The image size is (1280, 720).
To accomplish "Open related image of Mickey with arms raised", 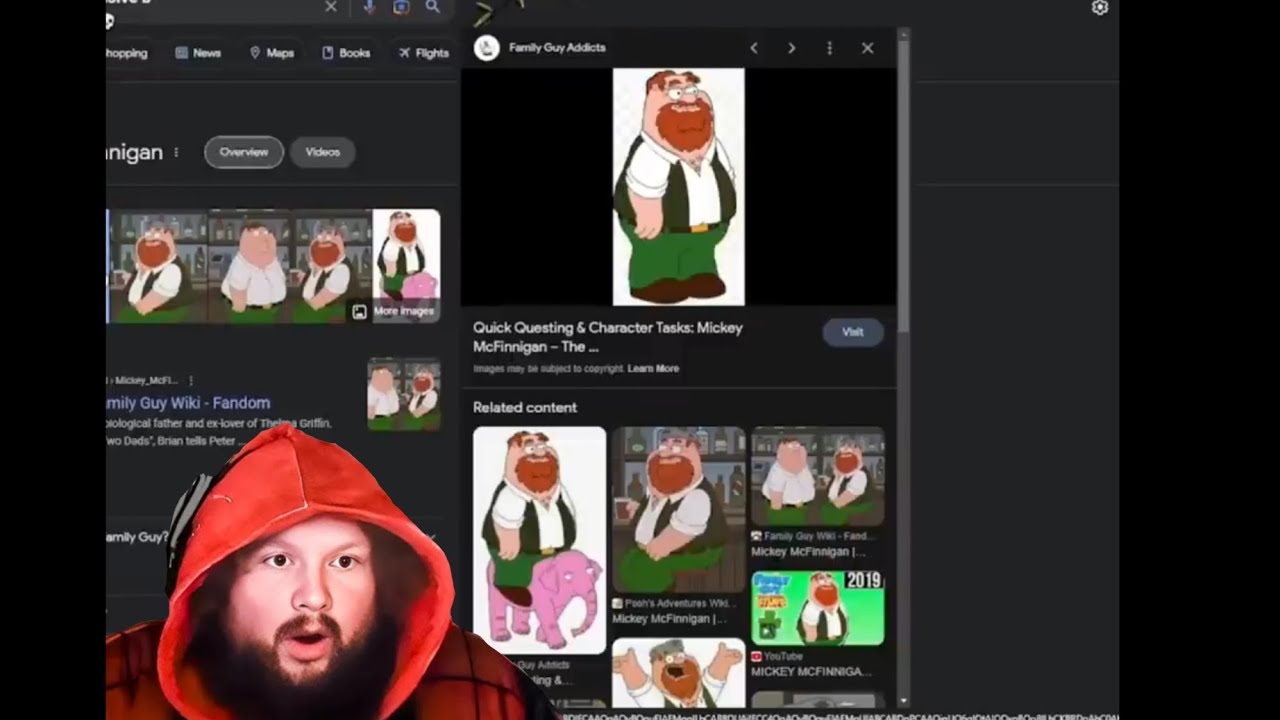I will (x=678, y=673).
